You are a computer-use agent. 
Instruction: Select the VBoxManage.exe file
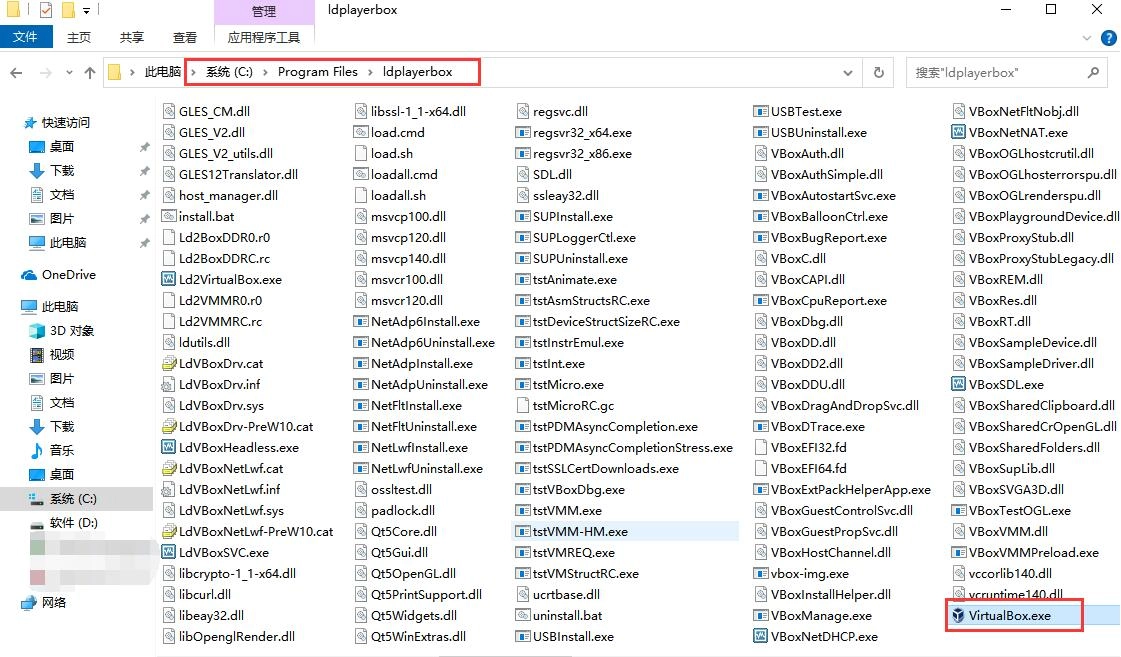(813, 616)
